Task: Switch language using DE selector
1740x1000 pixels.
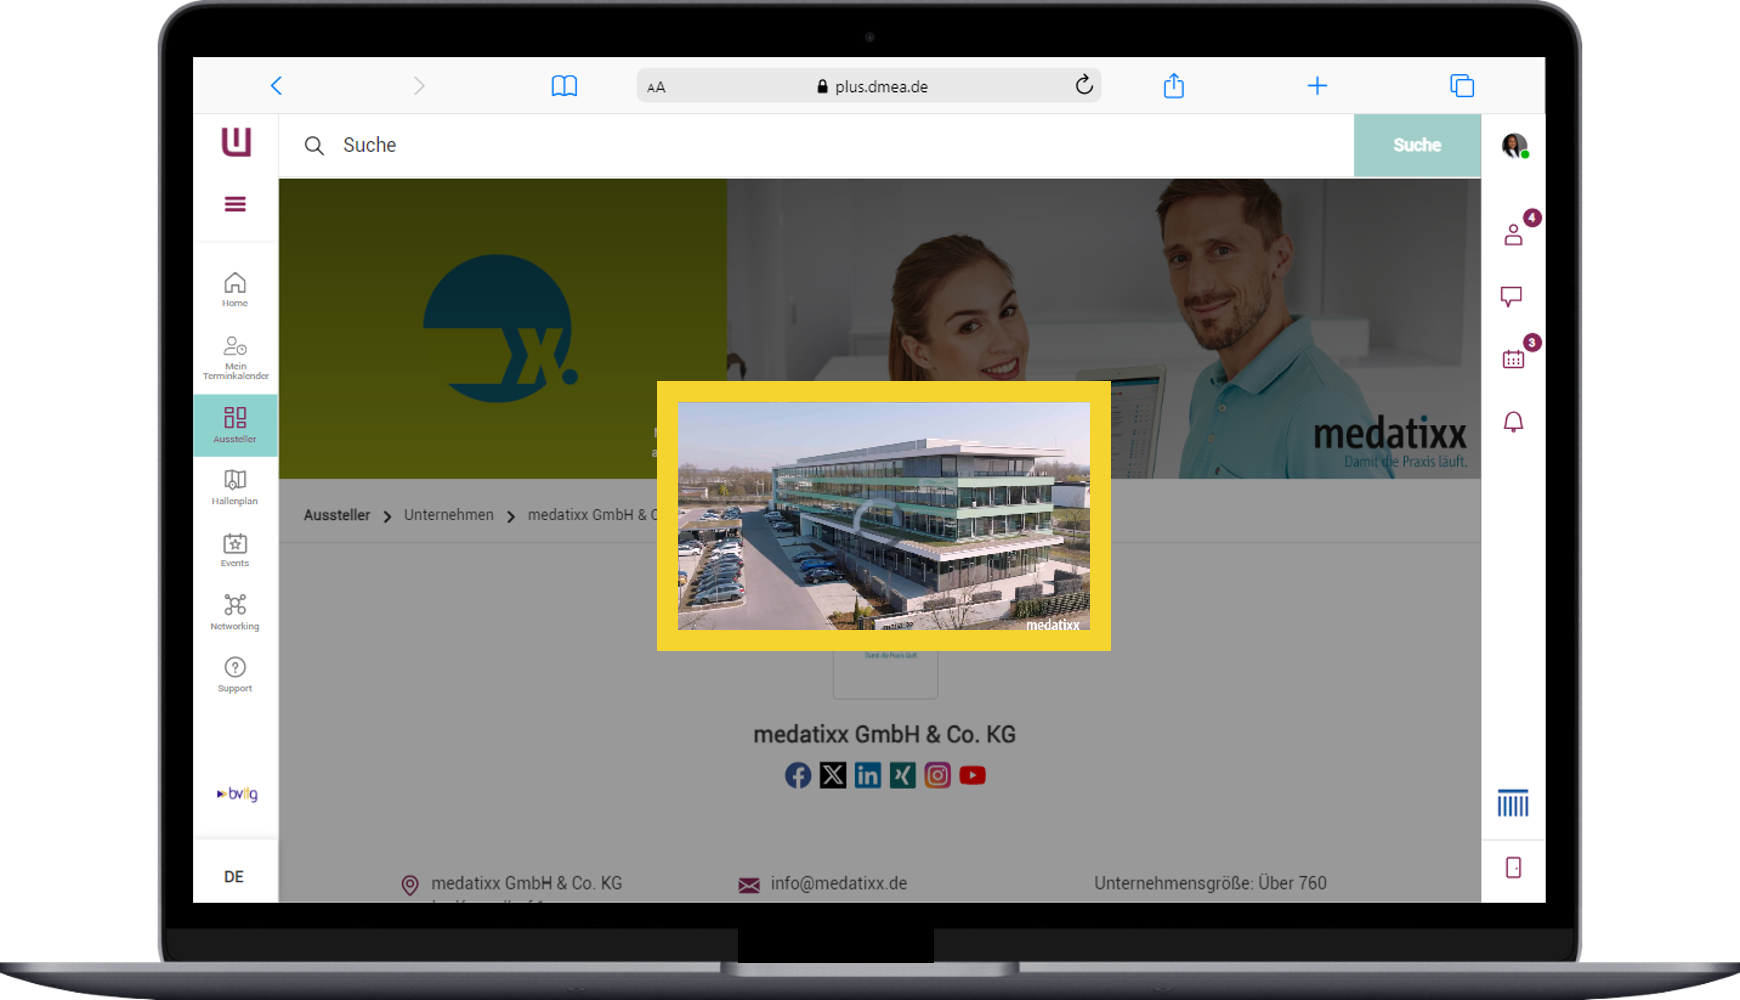Action: (234, 876)
